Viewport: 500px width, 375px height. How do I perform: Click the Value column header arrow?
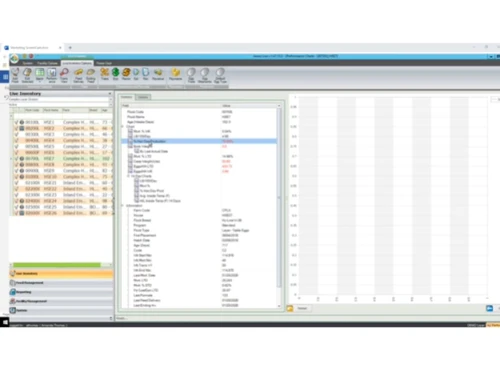point(279,106)
